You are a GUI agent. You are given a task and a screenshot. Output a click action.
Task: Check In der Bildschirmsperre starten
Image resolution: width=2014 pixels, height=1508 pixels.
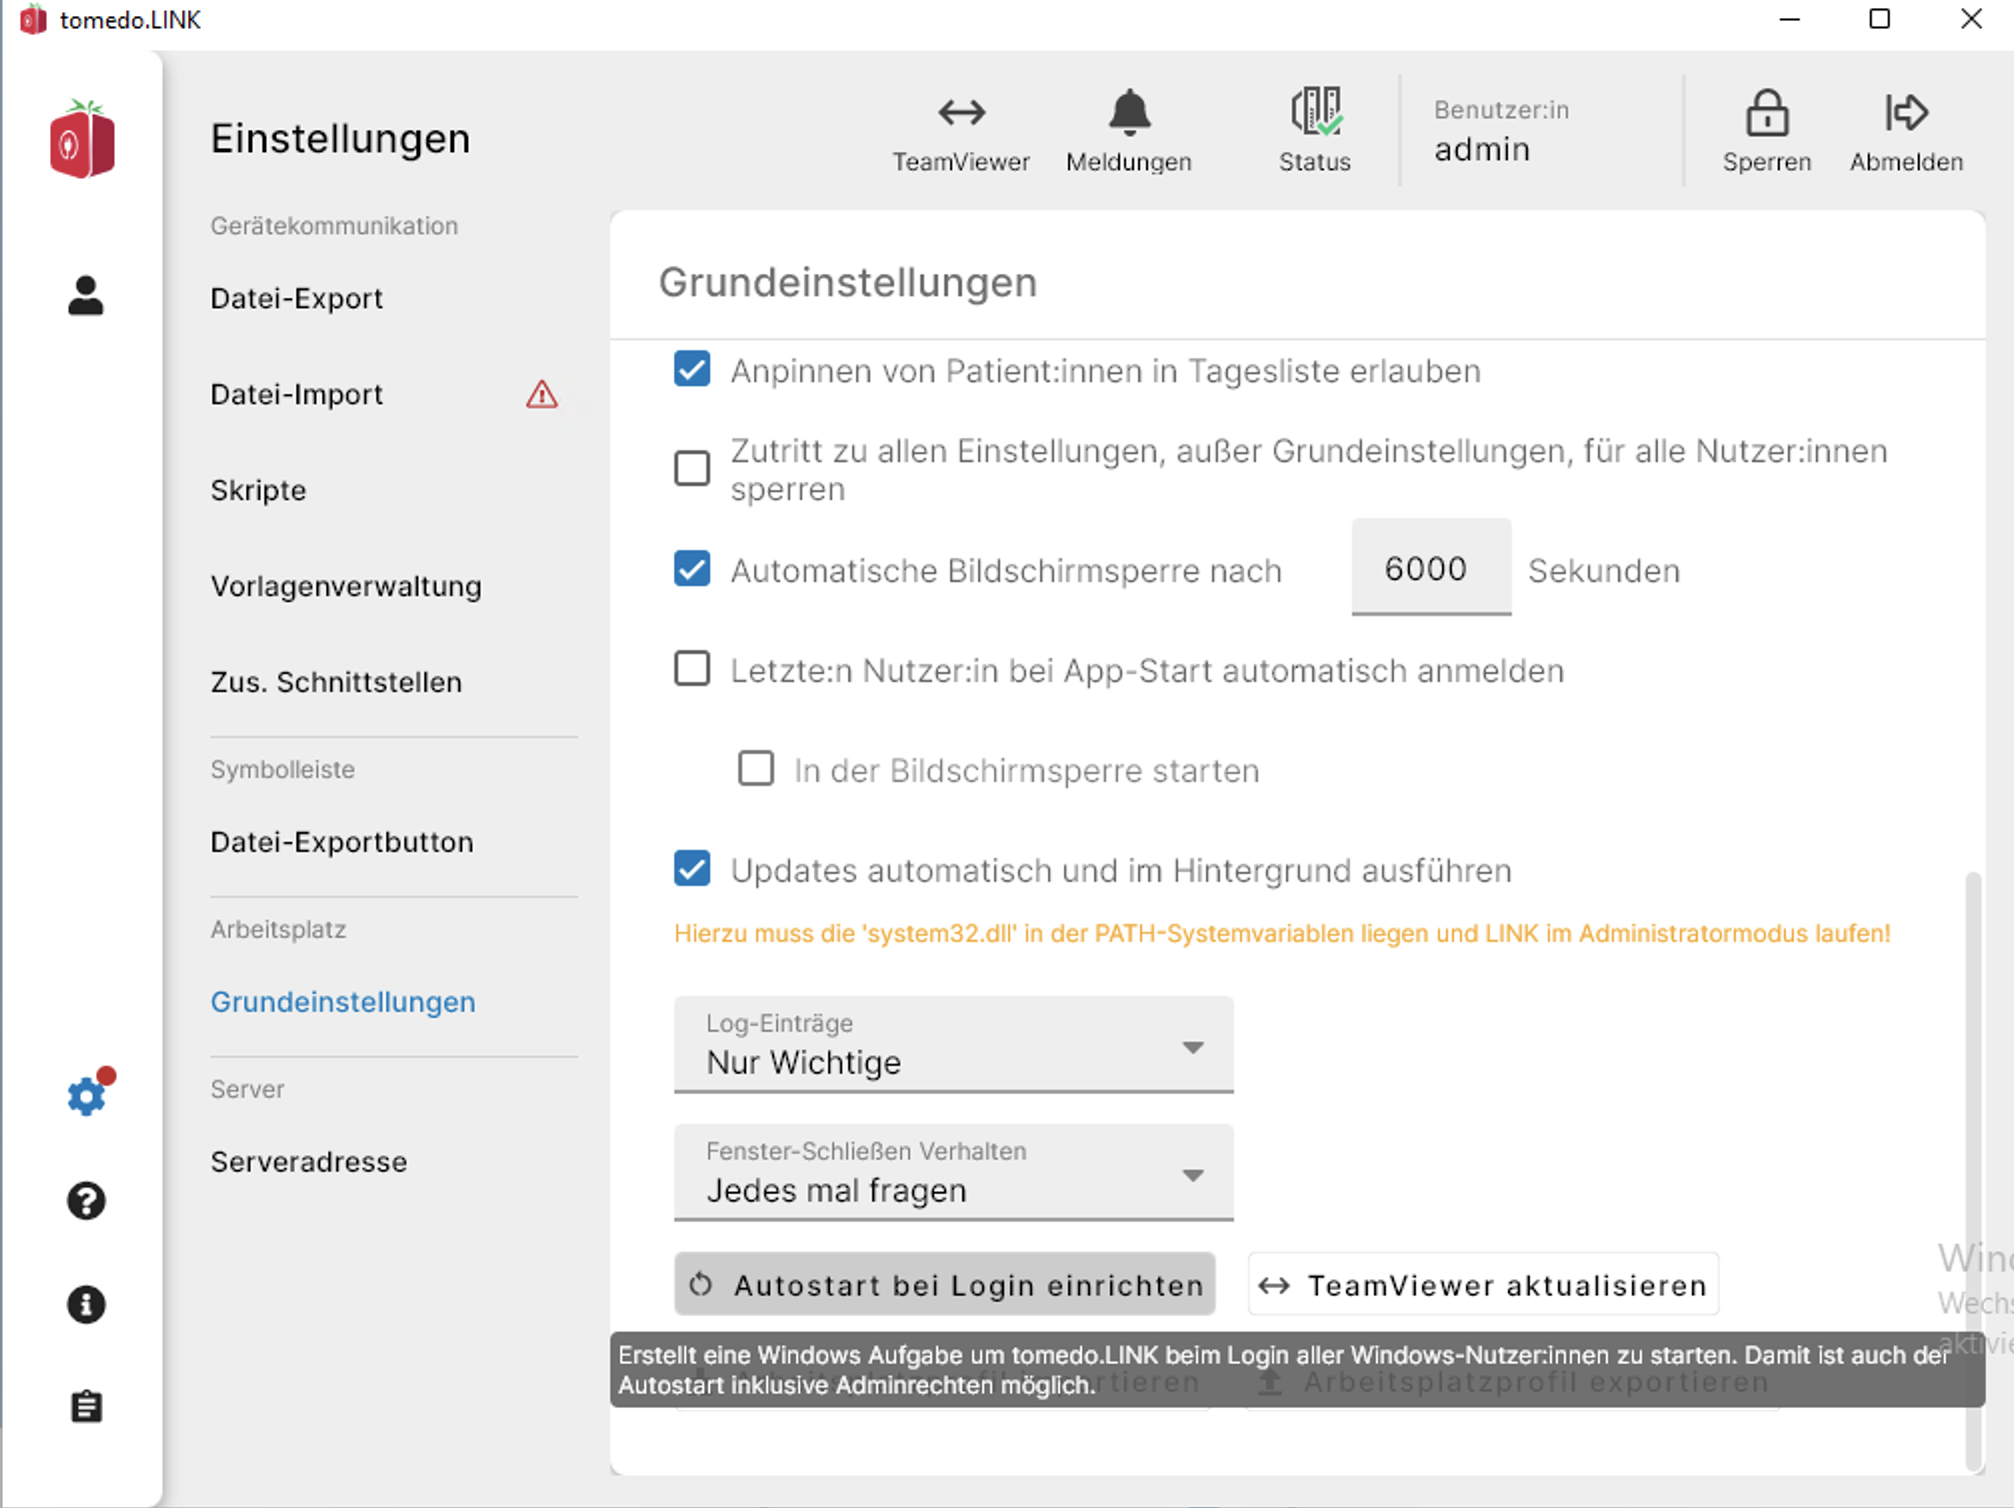tap(756, 768)
